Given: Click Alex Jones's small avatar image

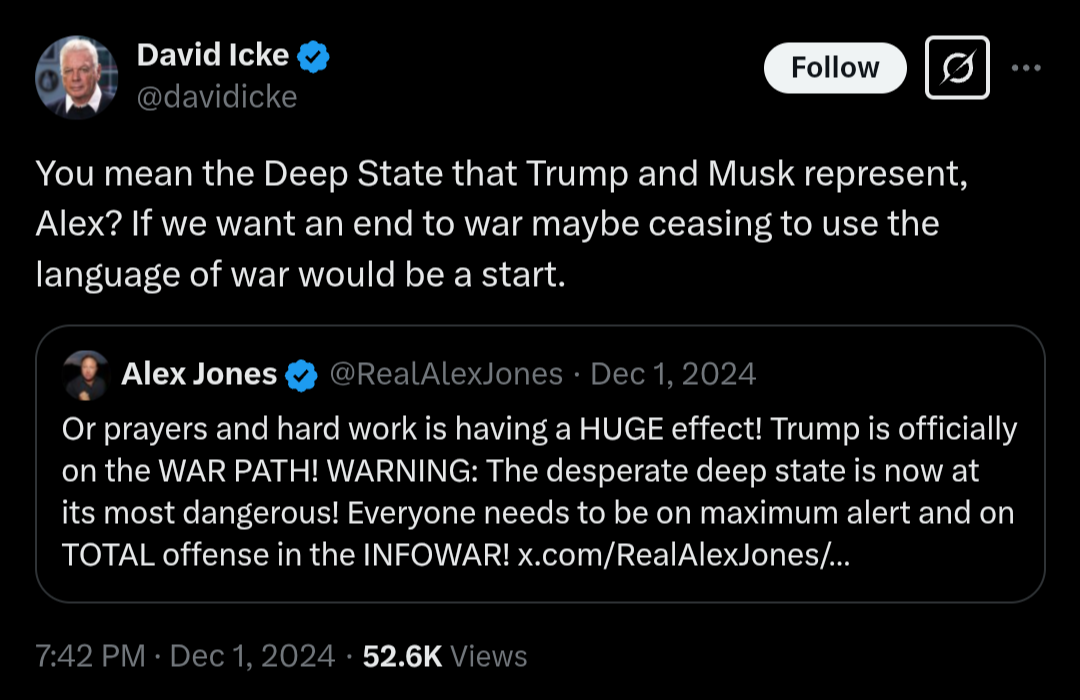Looking at the screenshot, I should [x=85, y=375].
